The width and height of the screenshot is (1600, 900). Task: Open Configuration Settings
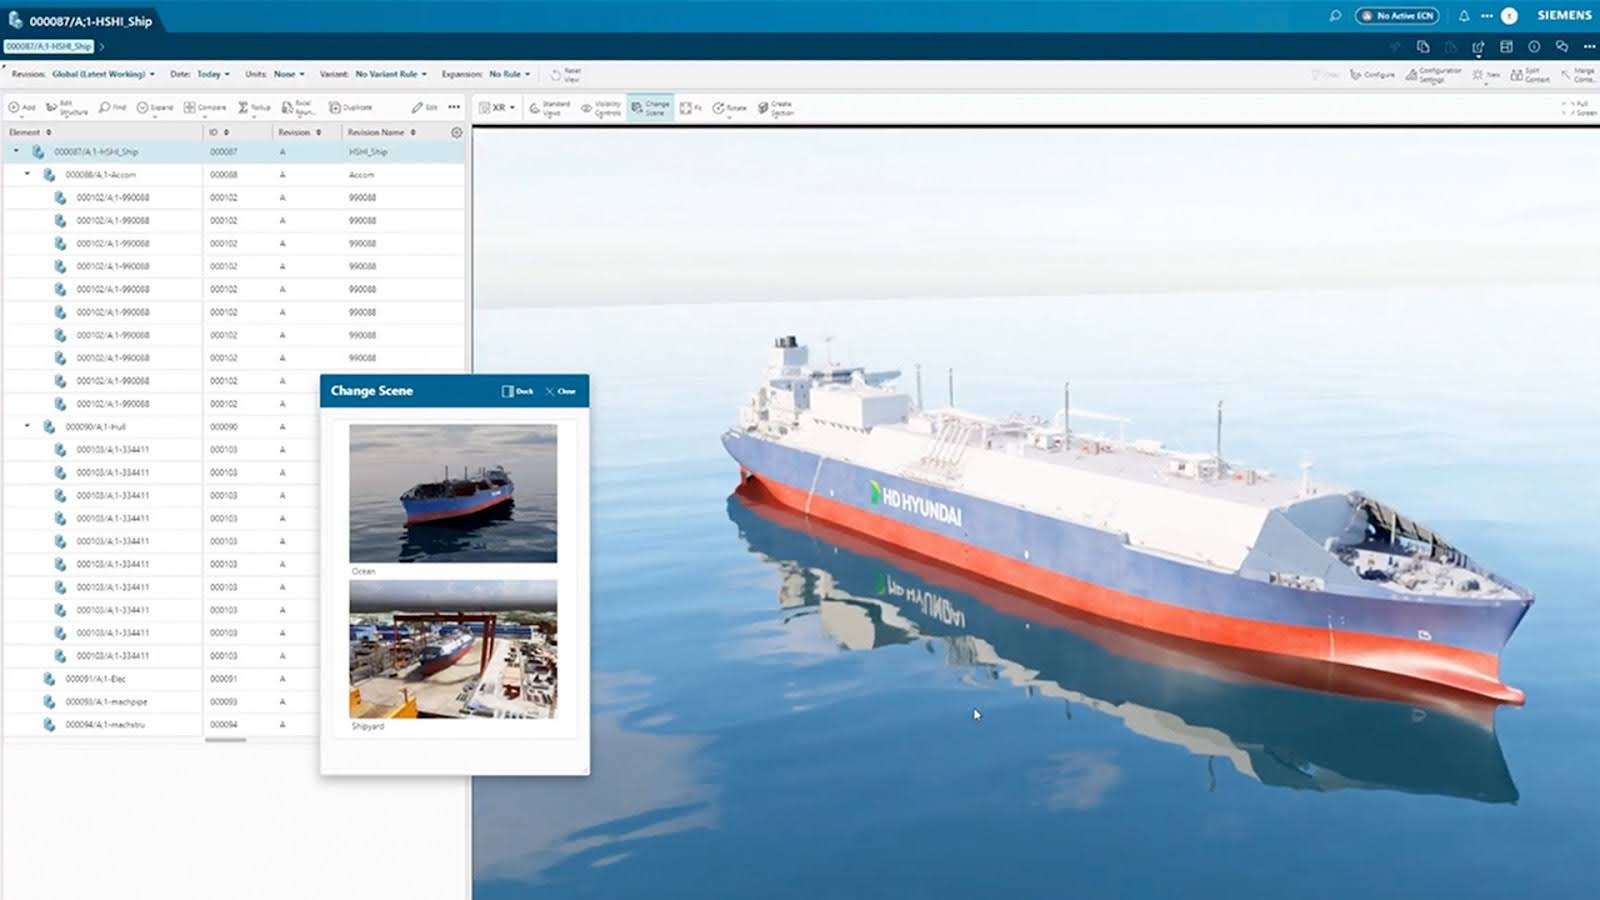coord(1432,73)
